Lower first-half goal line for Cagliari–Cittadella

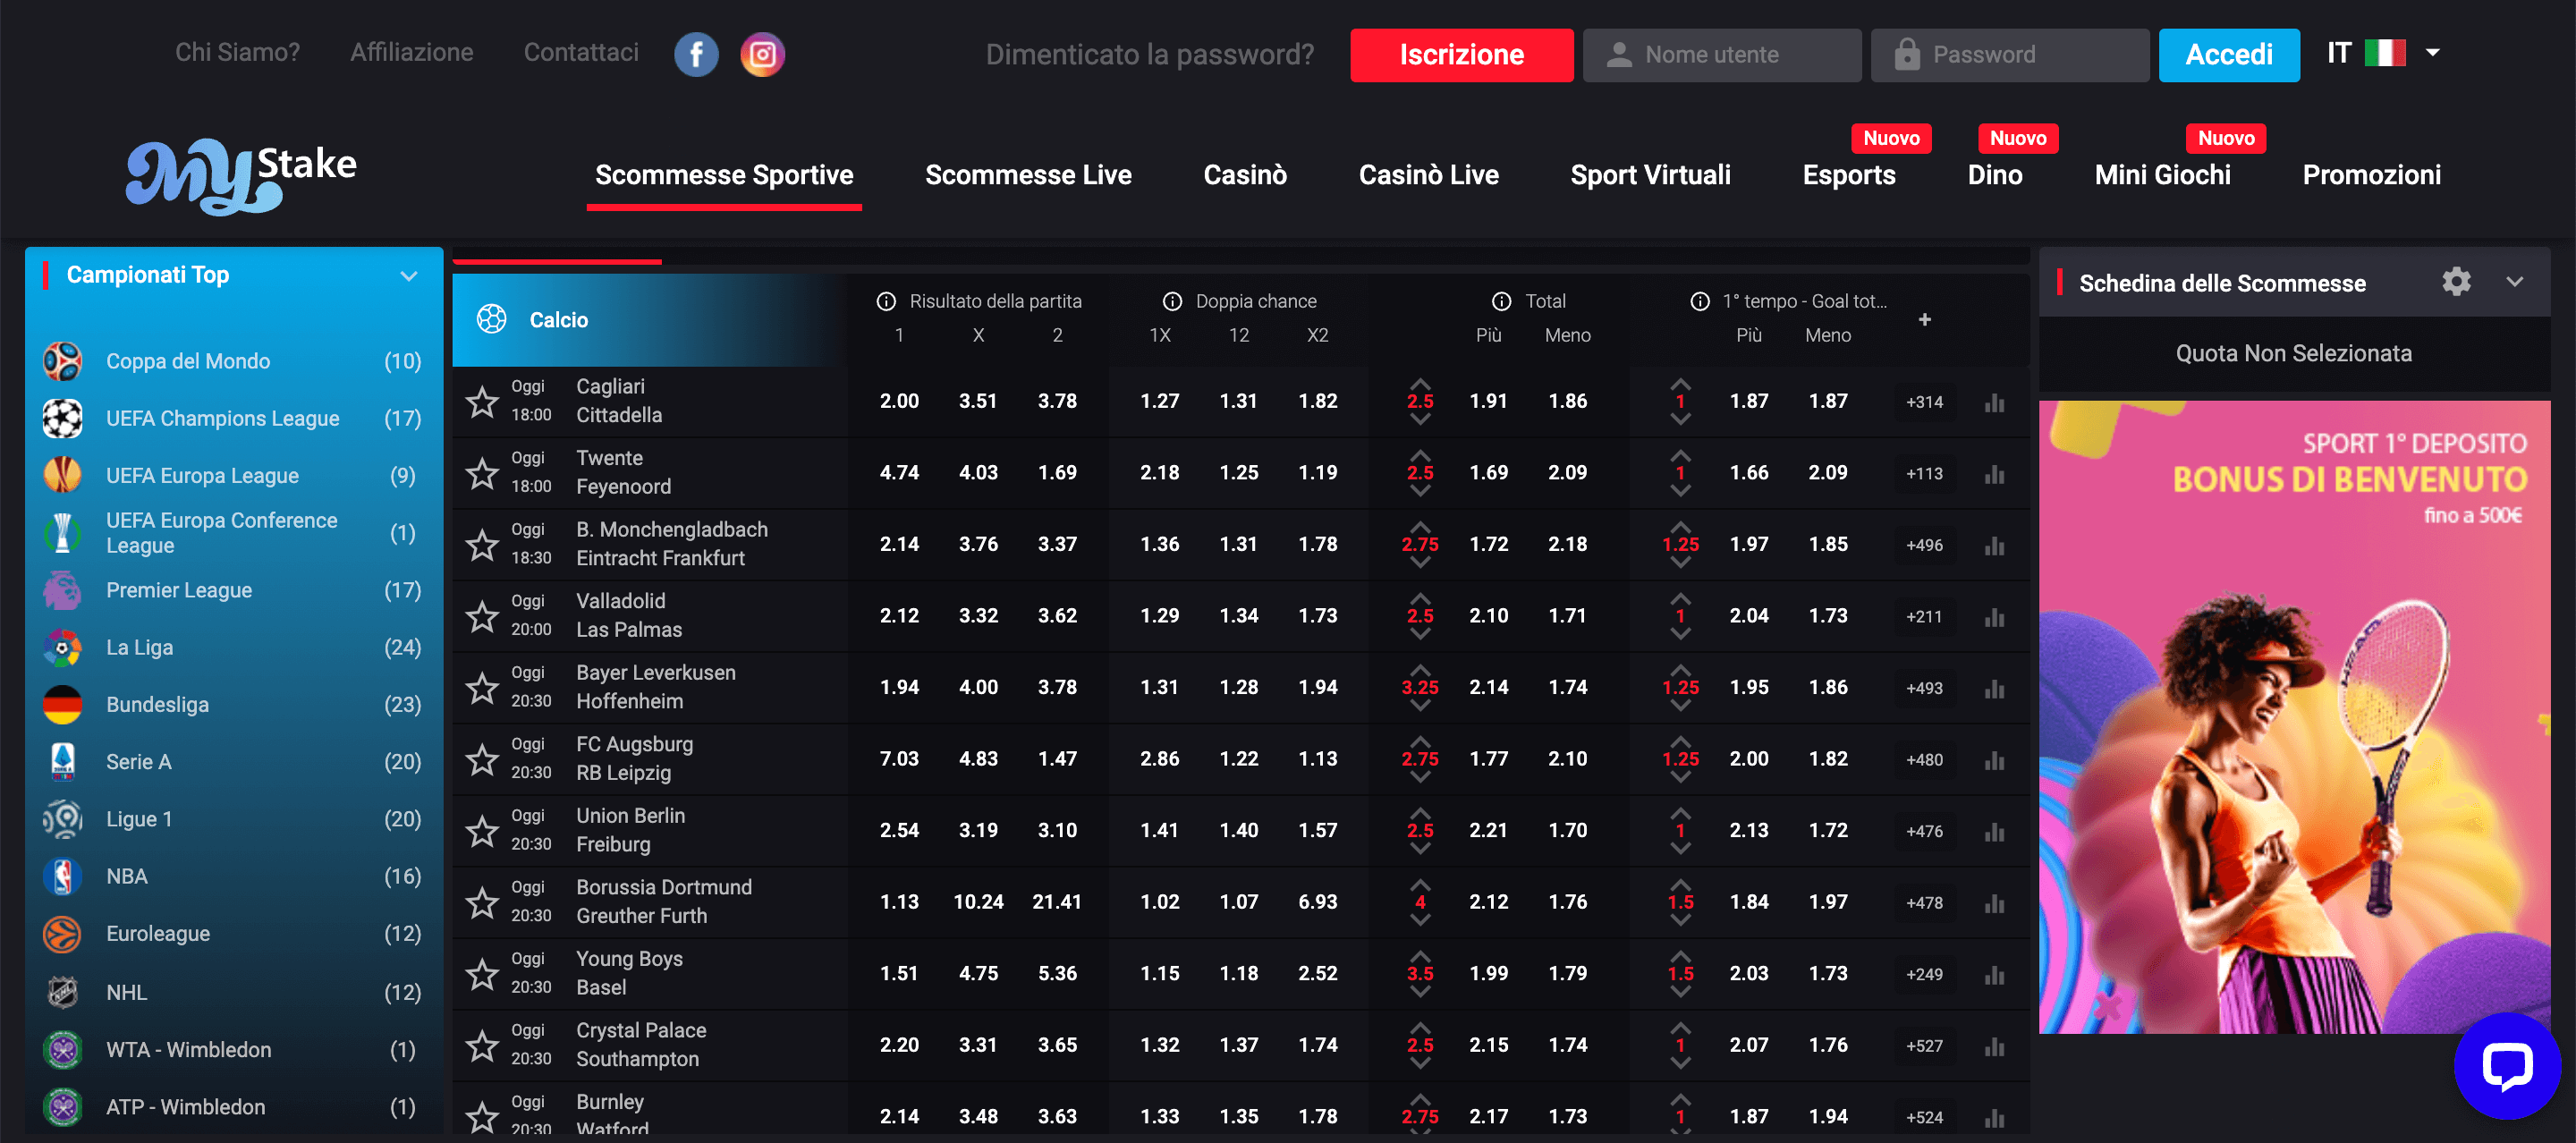click(x=1680, y=420)
